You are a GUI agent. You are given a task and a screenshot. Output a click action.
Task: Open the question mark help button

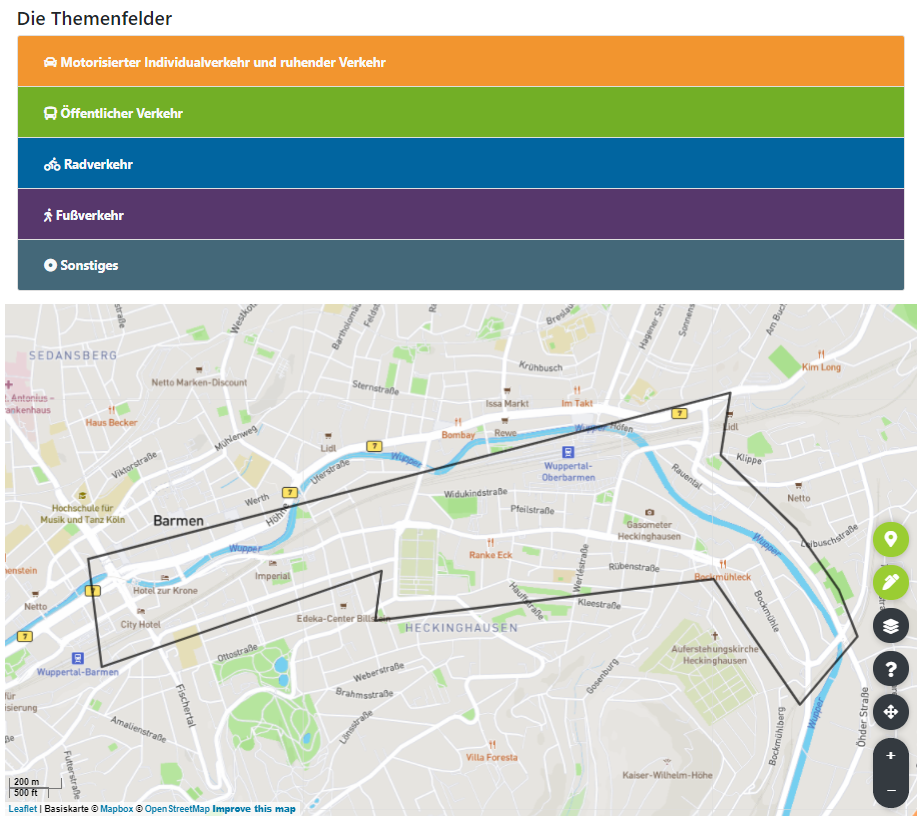[890, 669]
